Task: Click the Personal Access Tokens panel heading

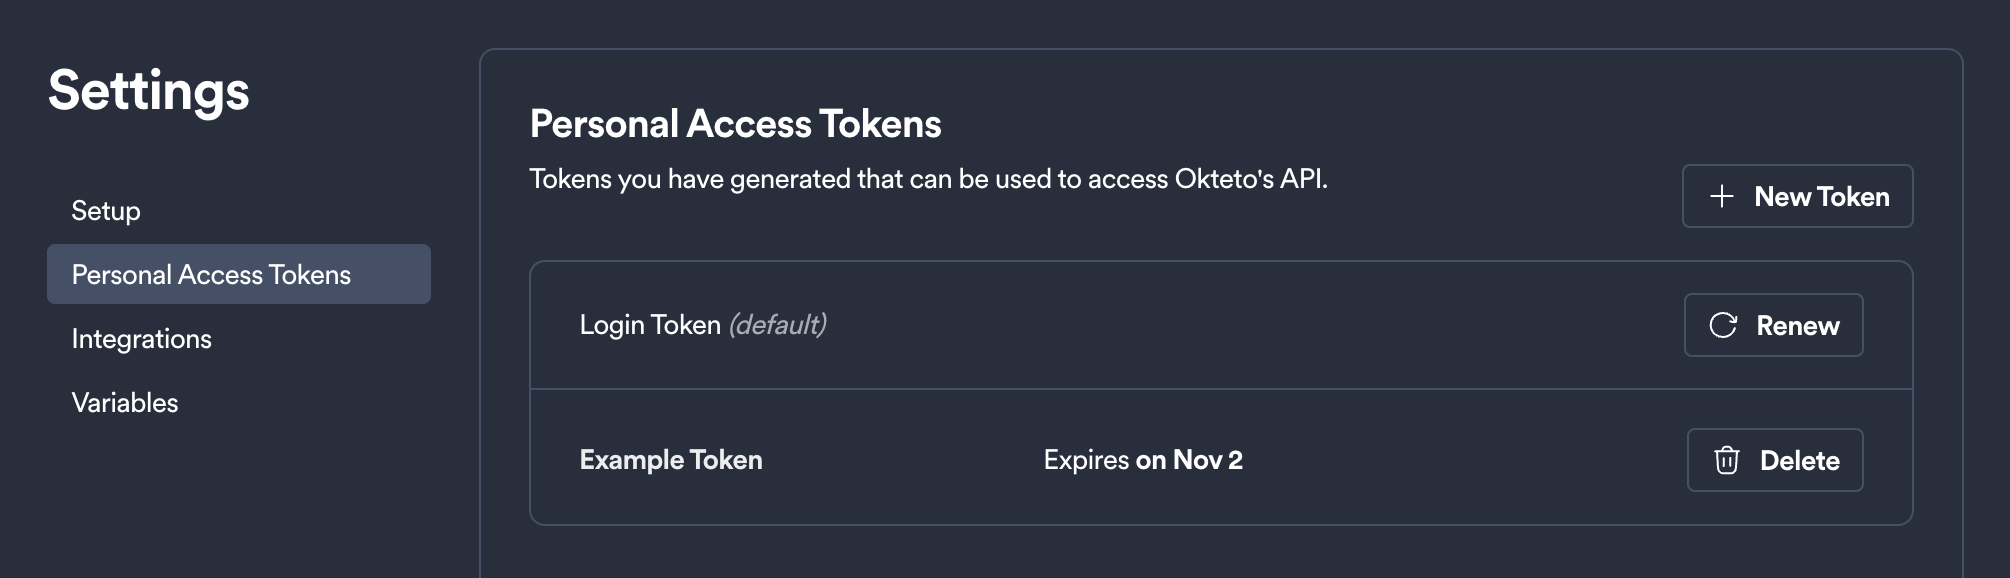Action: 736,124
